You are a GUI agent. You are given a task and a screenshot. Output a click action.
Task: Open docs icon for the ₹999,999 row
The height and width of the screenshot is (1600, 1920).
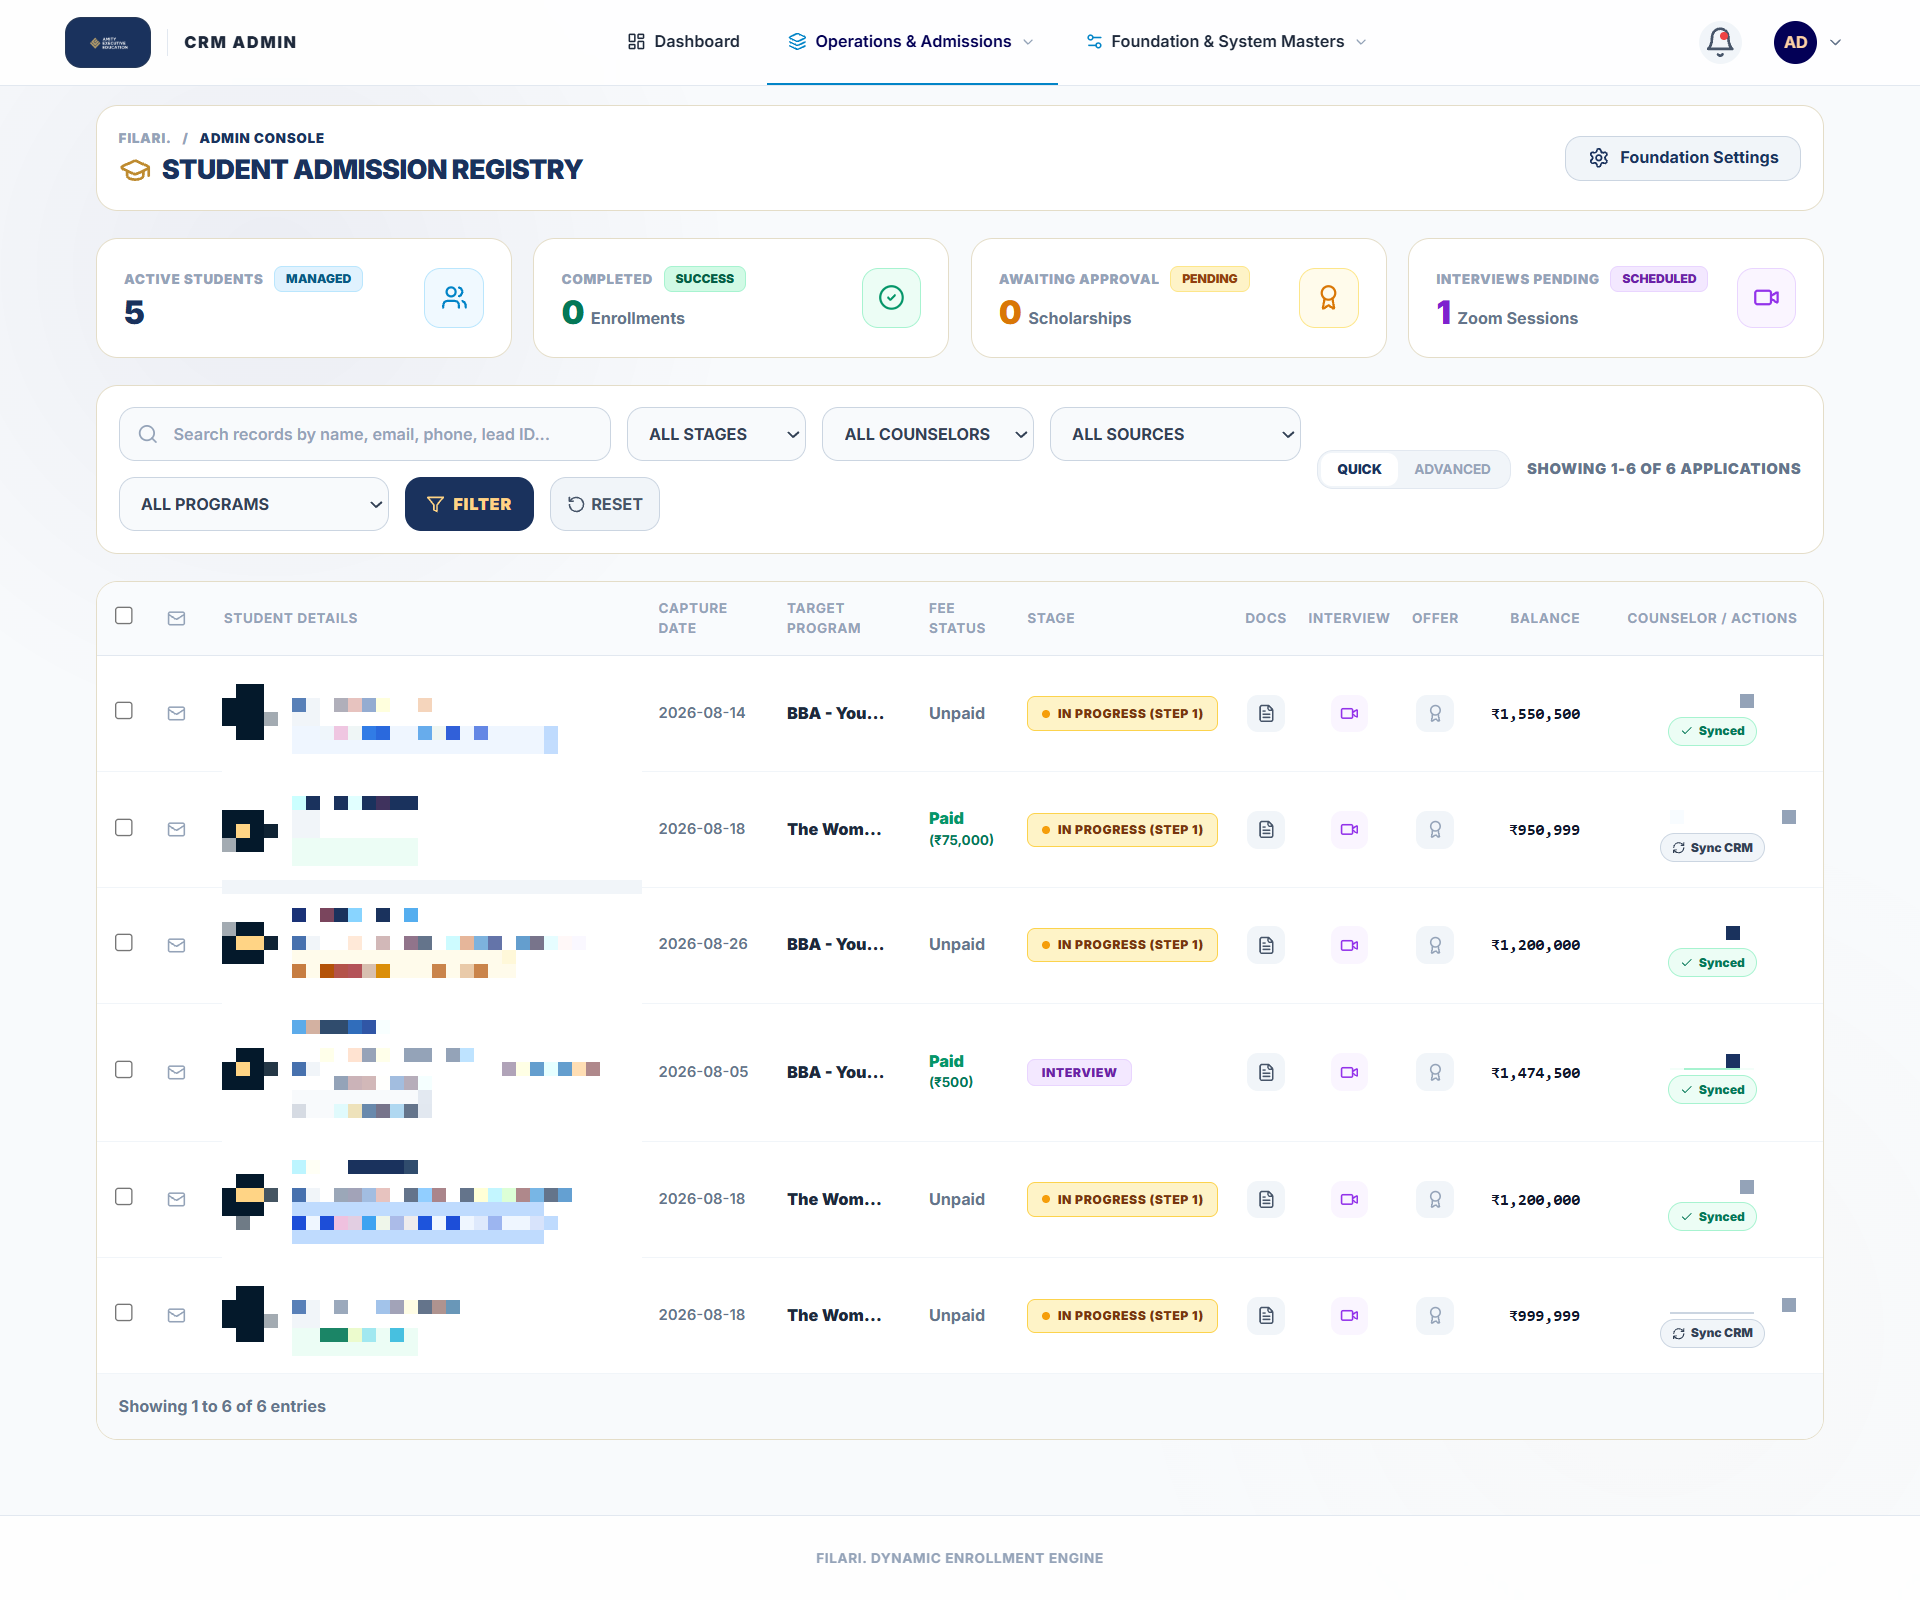coord(1266,1315)
